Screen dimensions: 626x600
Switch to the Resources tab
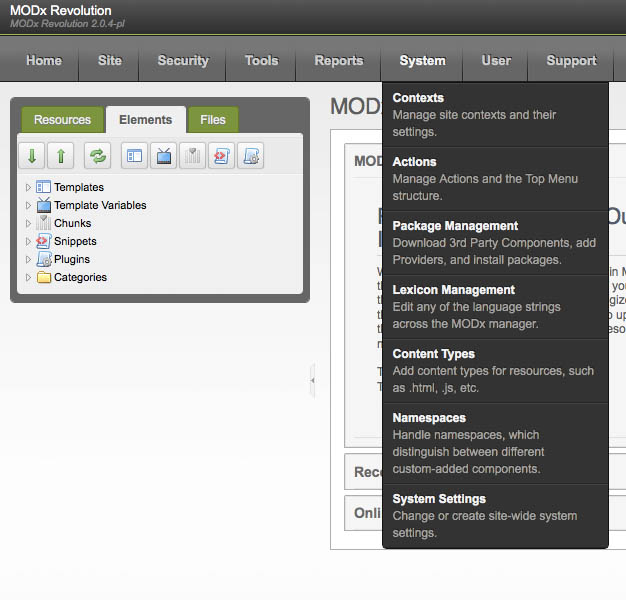[x=62, y=119]
